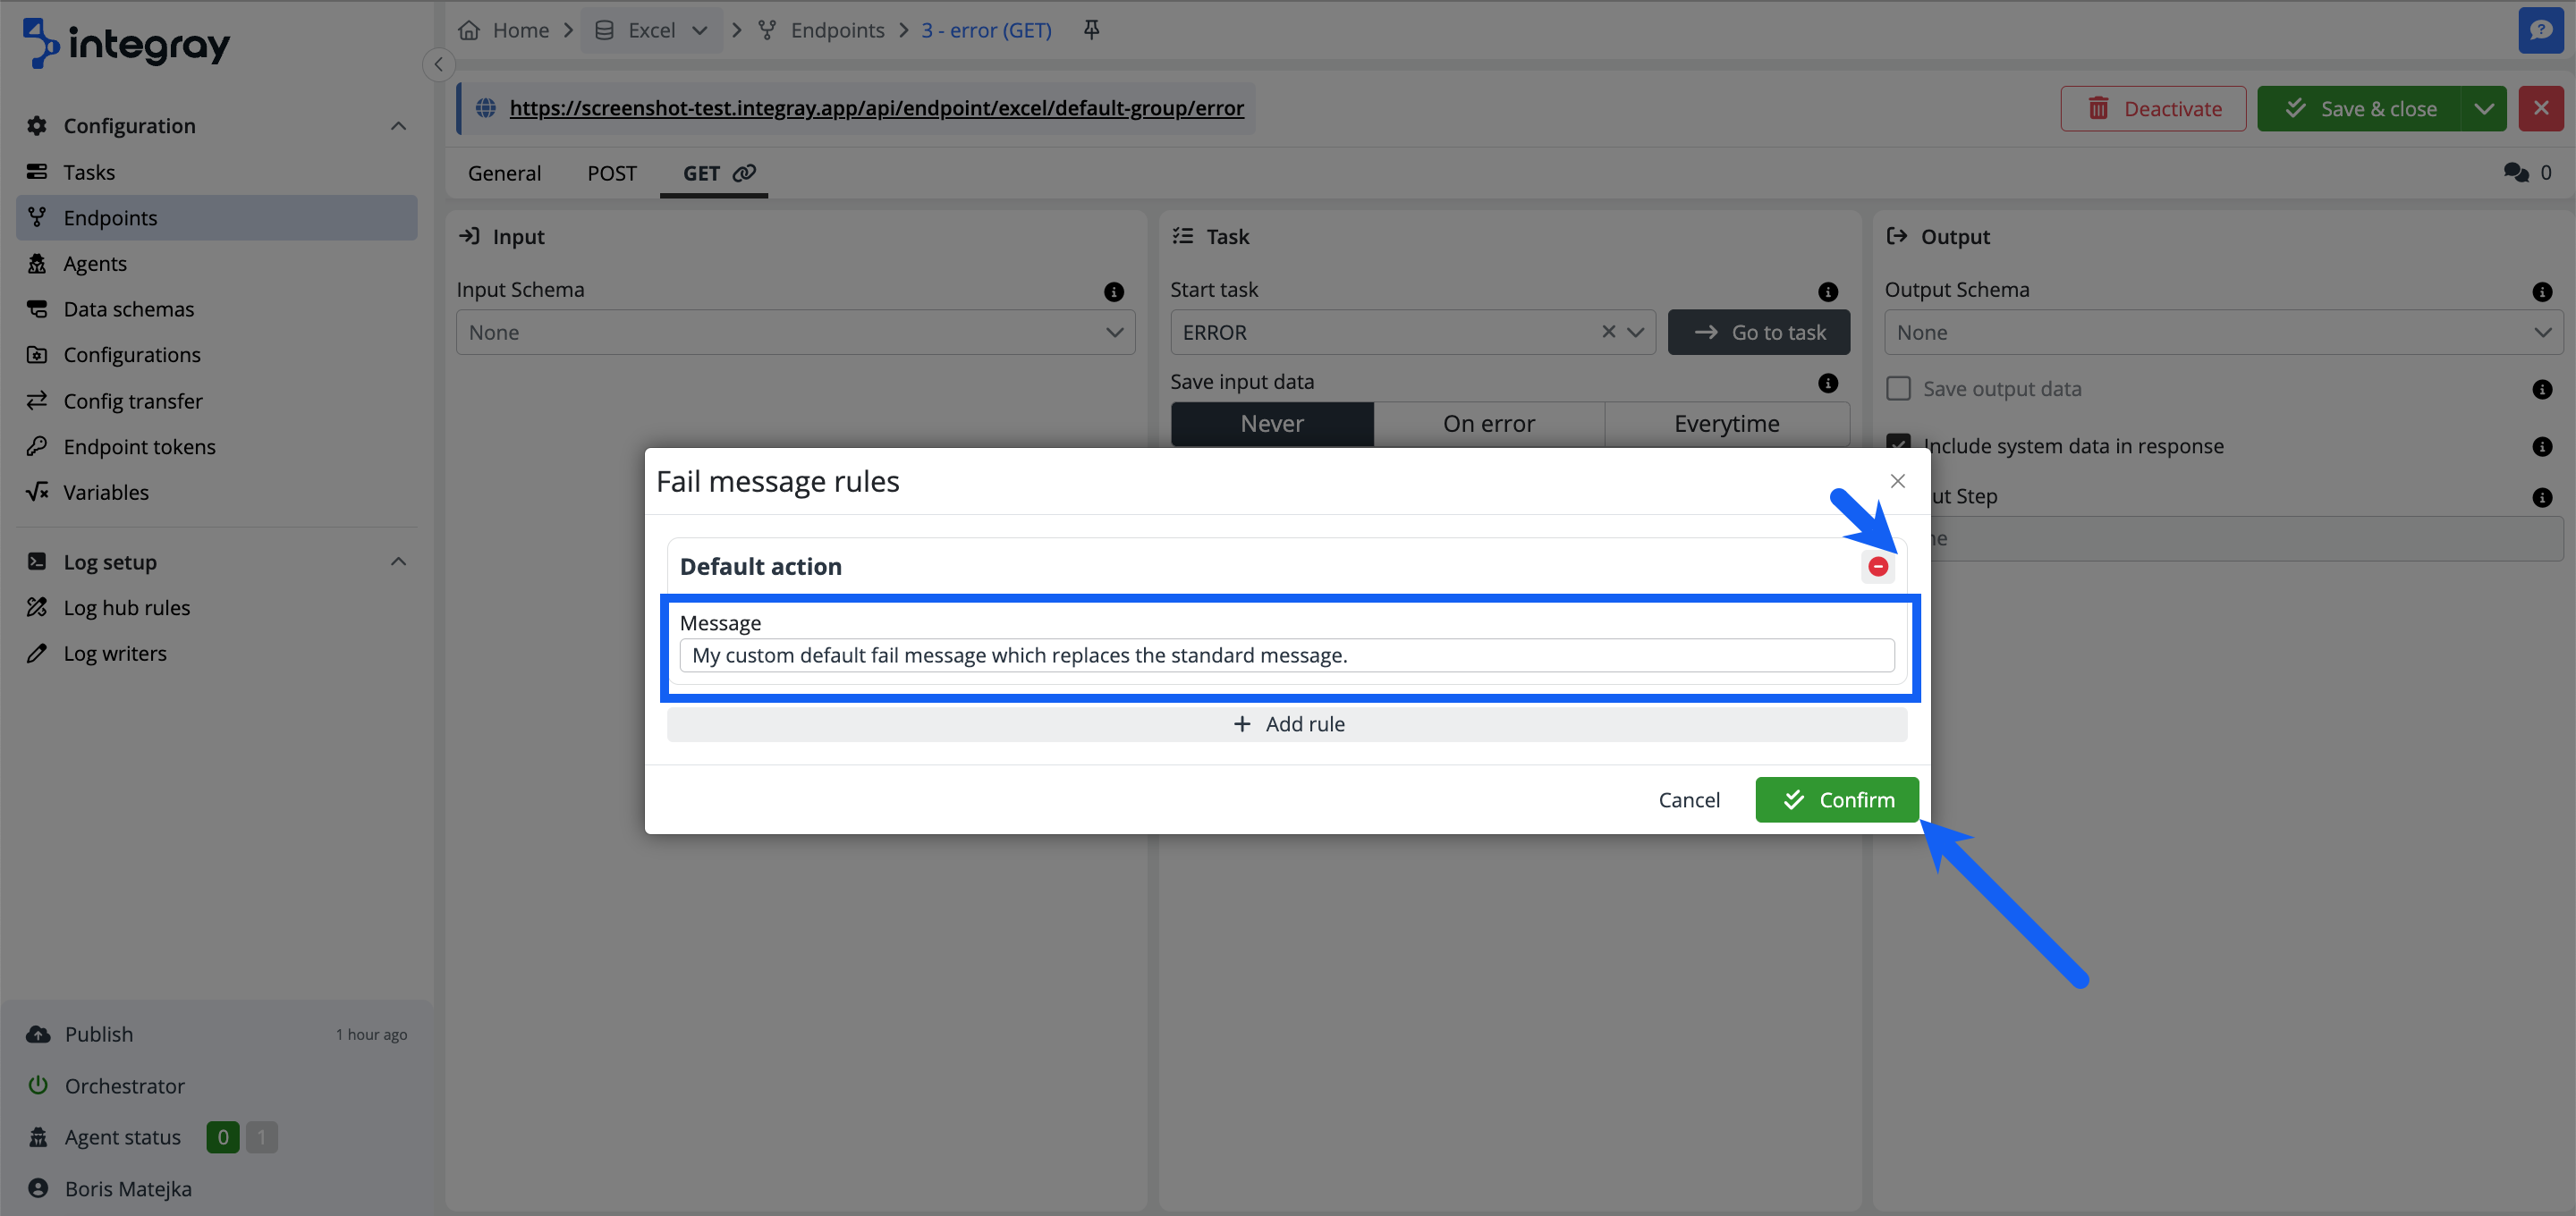Screen dimensions: 2576x1216
Task: Collapse sidebar with the arrow circle icon
Action: click(x=438, y=64)
